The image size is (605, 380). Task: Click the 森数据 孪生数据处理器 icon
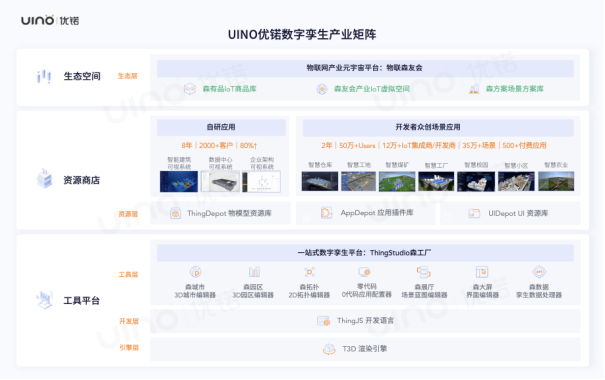539,272
